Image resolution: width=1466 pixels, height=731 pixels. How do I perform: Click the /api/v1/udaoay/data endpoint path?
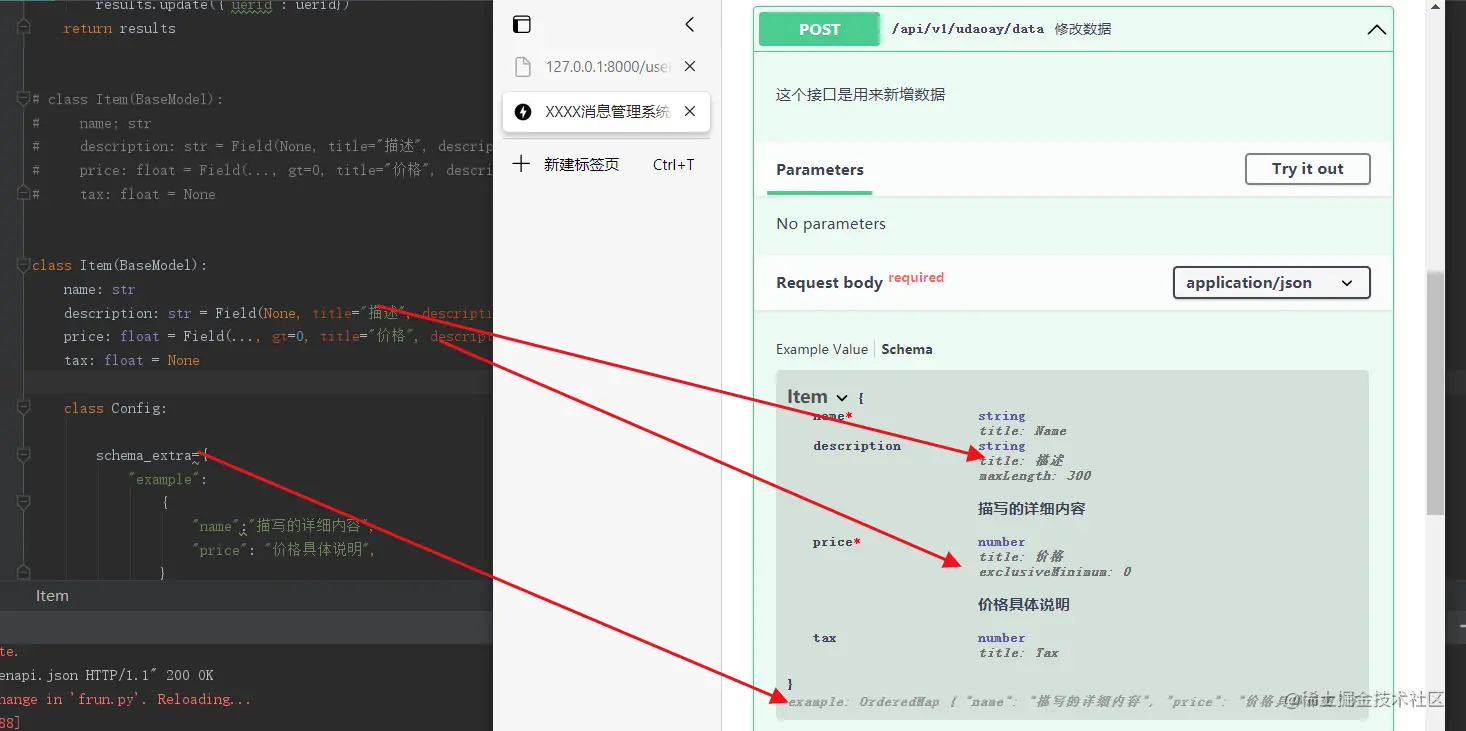[x=968, y=29]
